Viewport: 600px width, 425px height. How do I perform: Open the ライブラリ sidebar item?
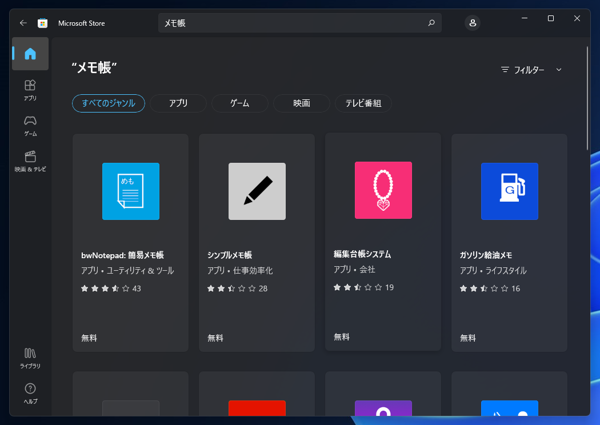click(x=30, y=358)
